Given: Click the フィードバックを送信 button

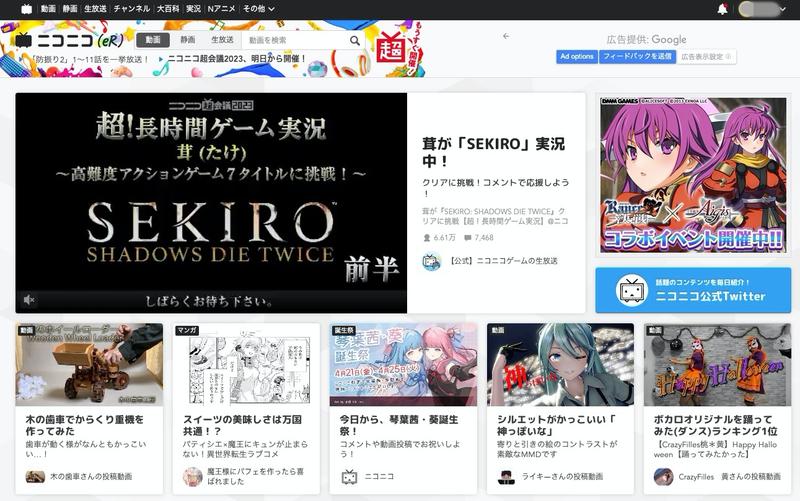Looking at the screenshot, I should click(637, 57).
